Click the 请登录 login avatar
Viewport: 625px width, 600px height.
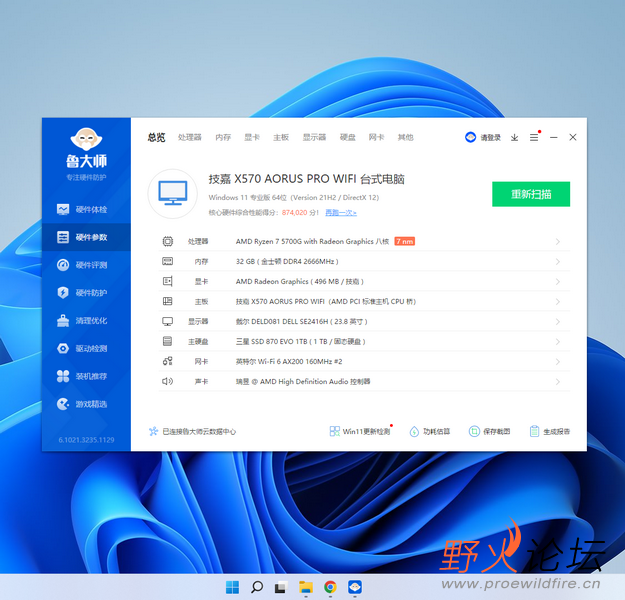(x=470, y=138)
